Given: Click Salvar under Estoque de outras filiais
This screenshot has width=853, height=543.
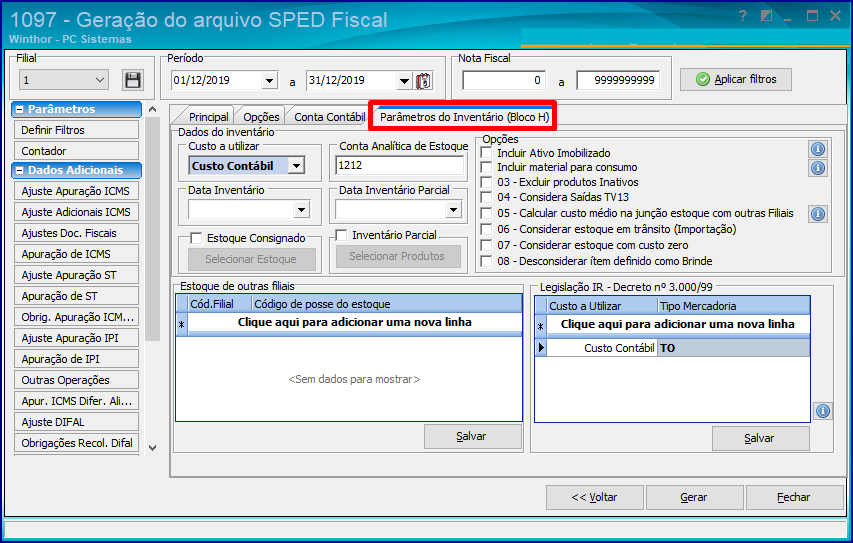Looking at the screenshot, I should pyautogui.click(x=472, y=436).
